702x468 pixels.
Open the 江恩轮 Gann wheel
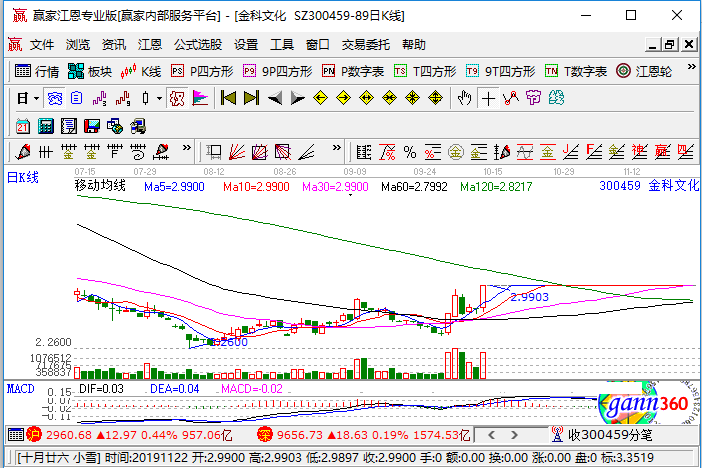coord(644,71)
